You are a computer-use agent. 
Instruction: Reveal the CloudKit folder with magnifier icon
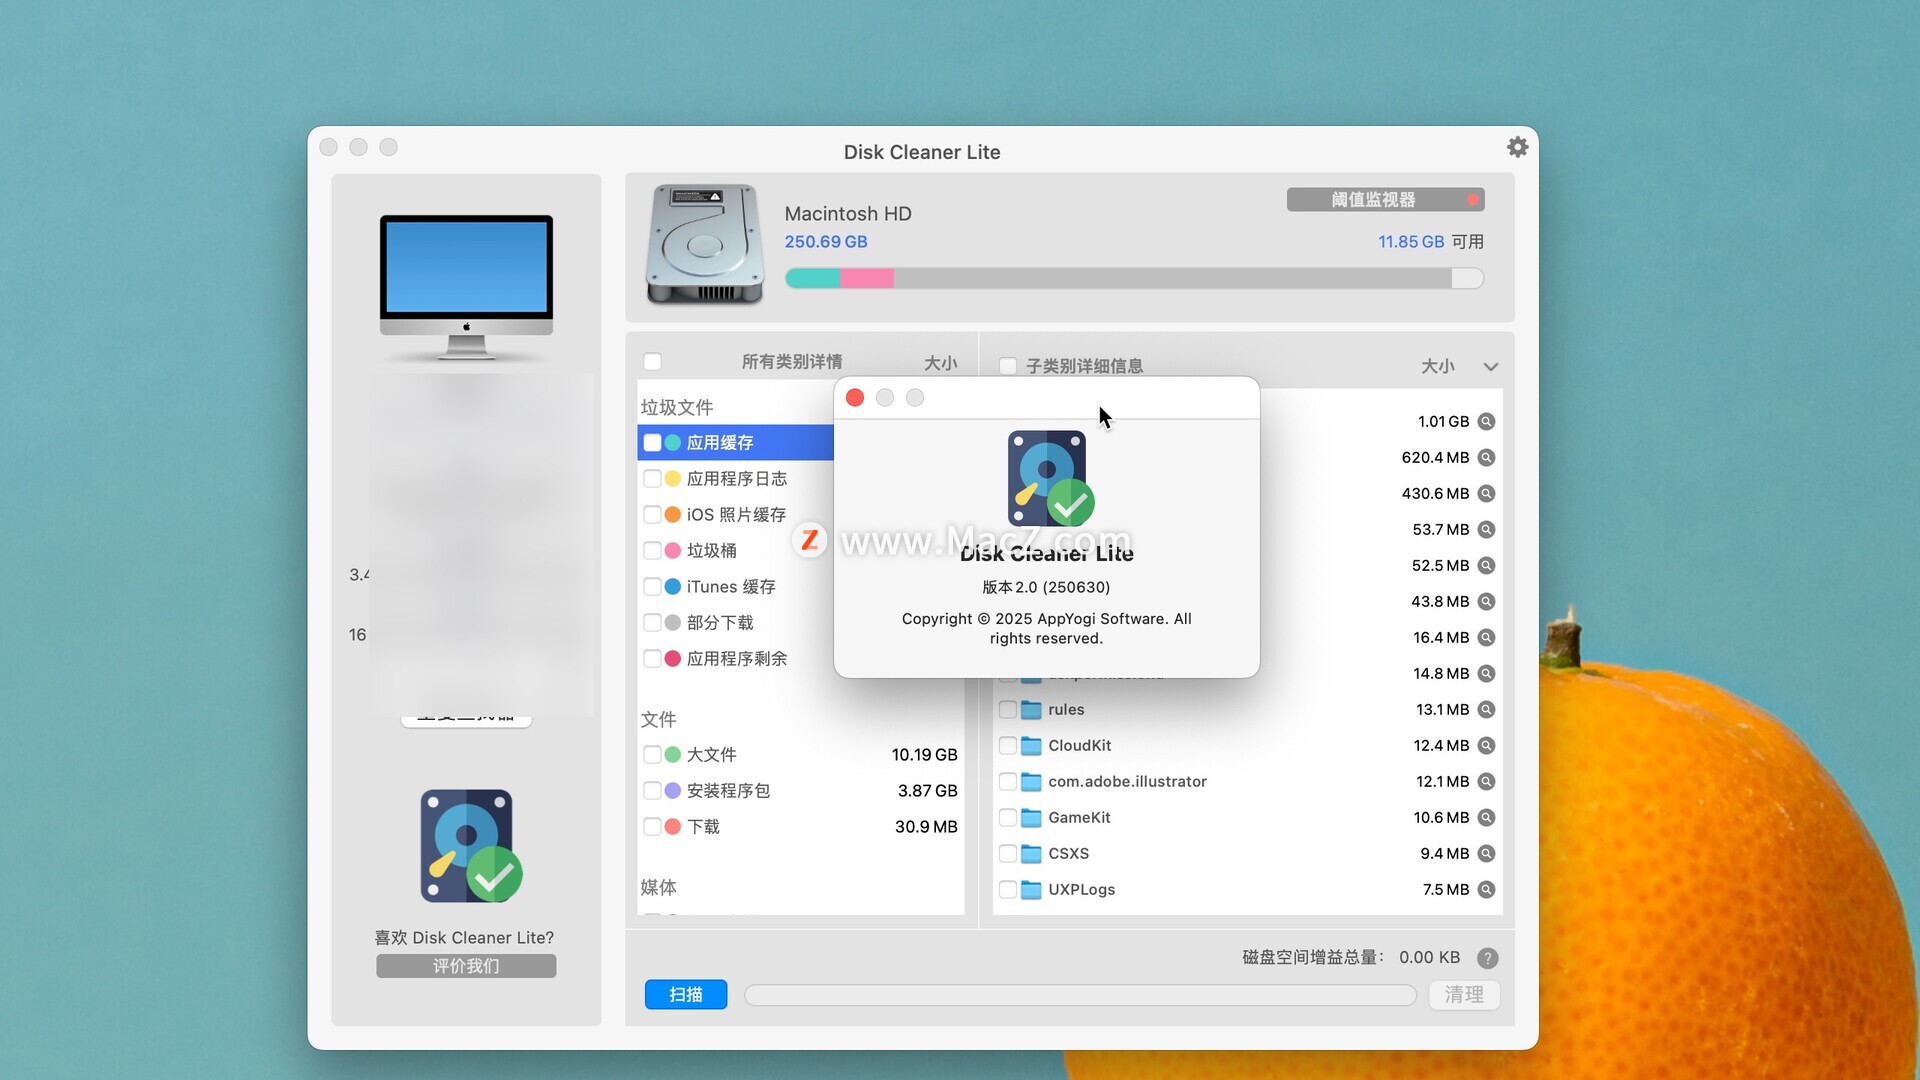coord(1486,746)
